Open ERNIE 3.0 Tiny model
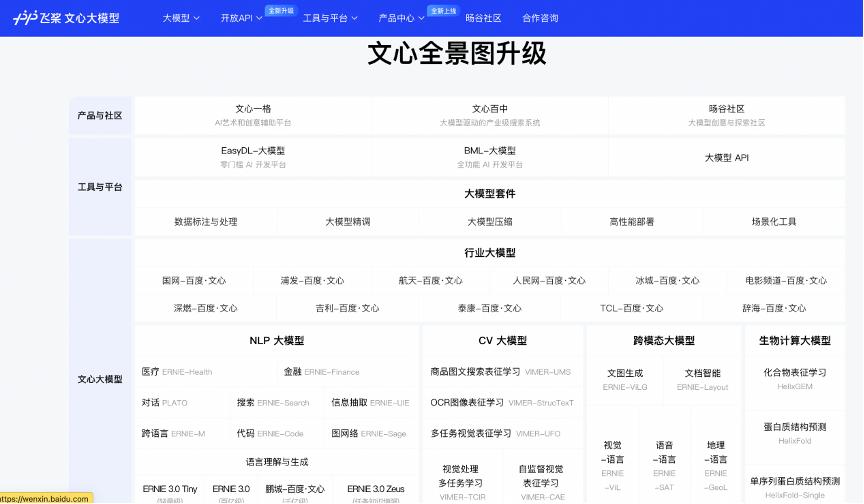The image size is (864, 504). coord(170,491)
